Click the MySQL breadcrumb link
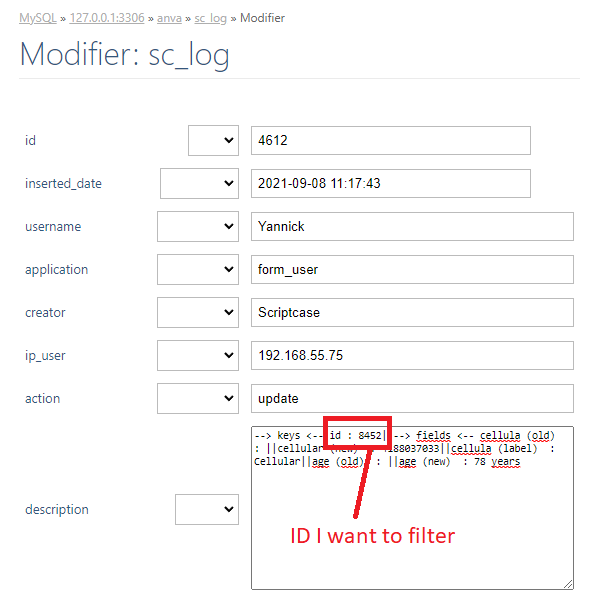 click(x=38, y=18)
